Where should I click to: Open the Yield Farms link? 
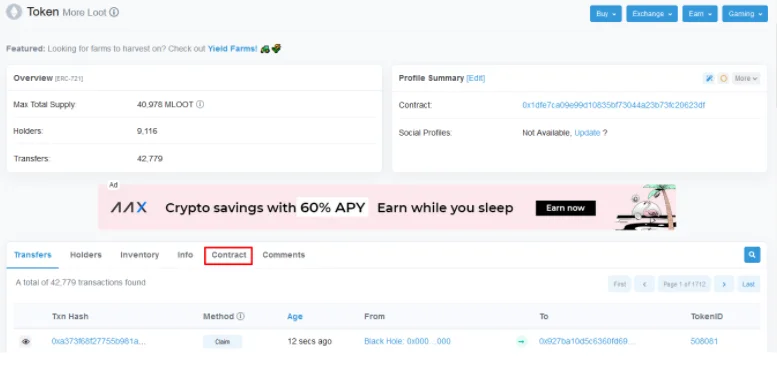(232, 49)
